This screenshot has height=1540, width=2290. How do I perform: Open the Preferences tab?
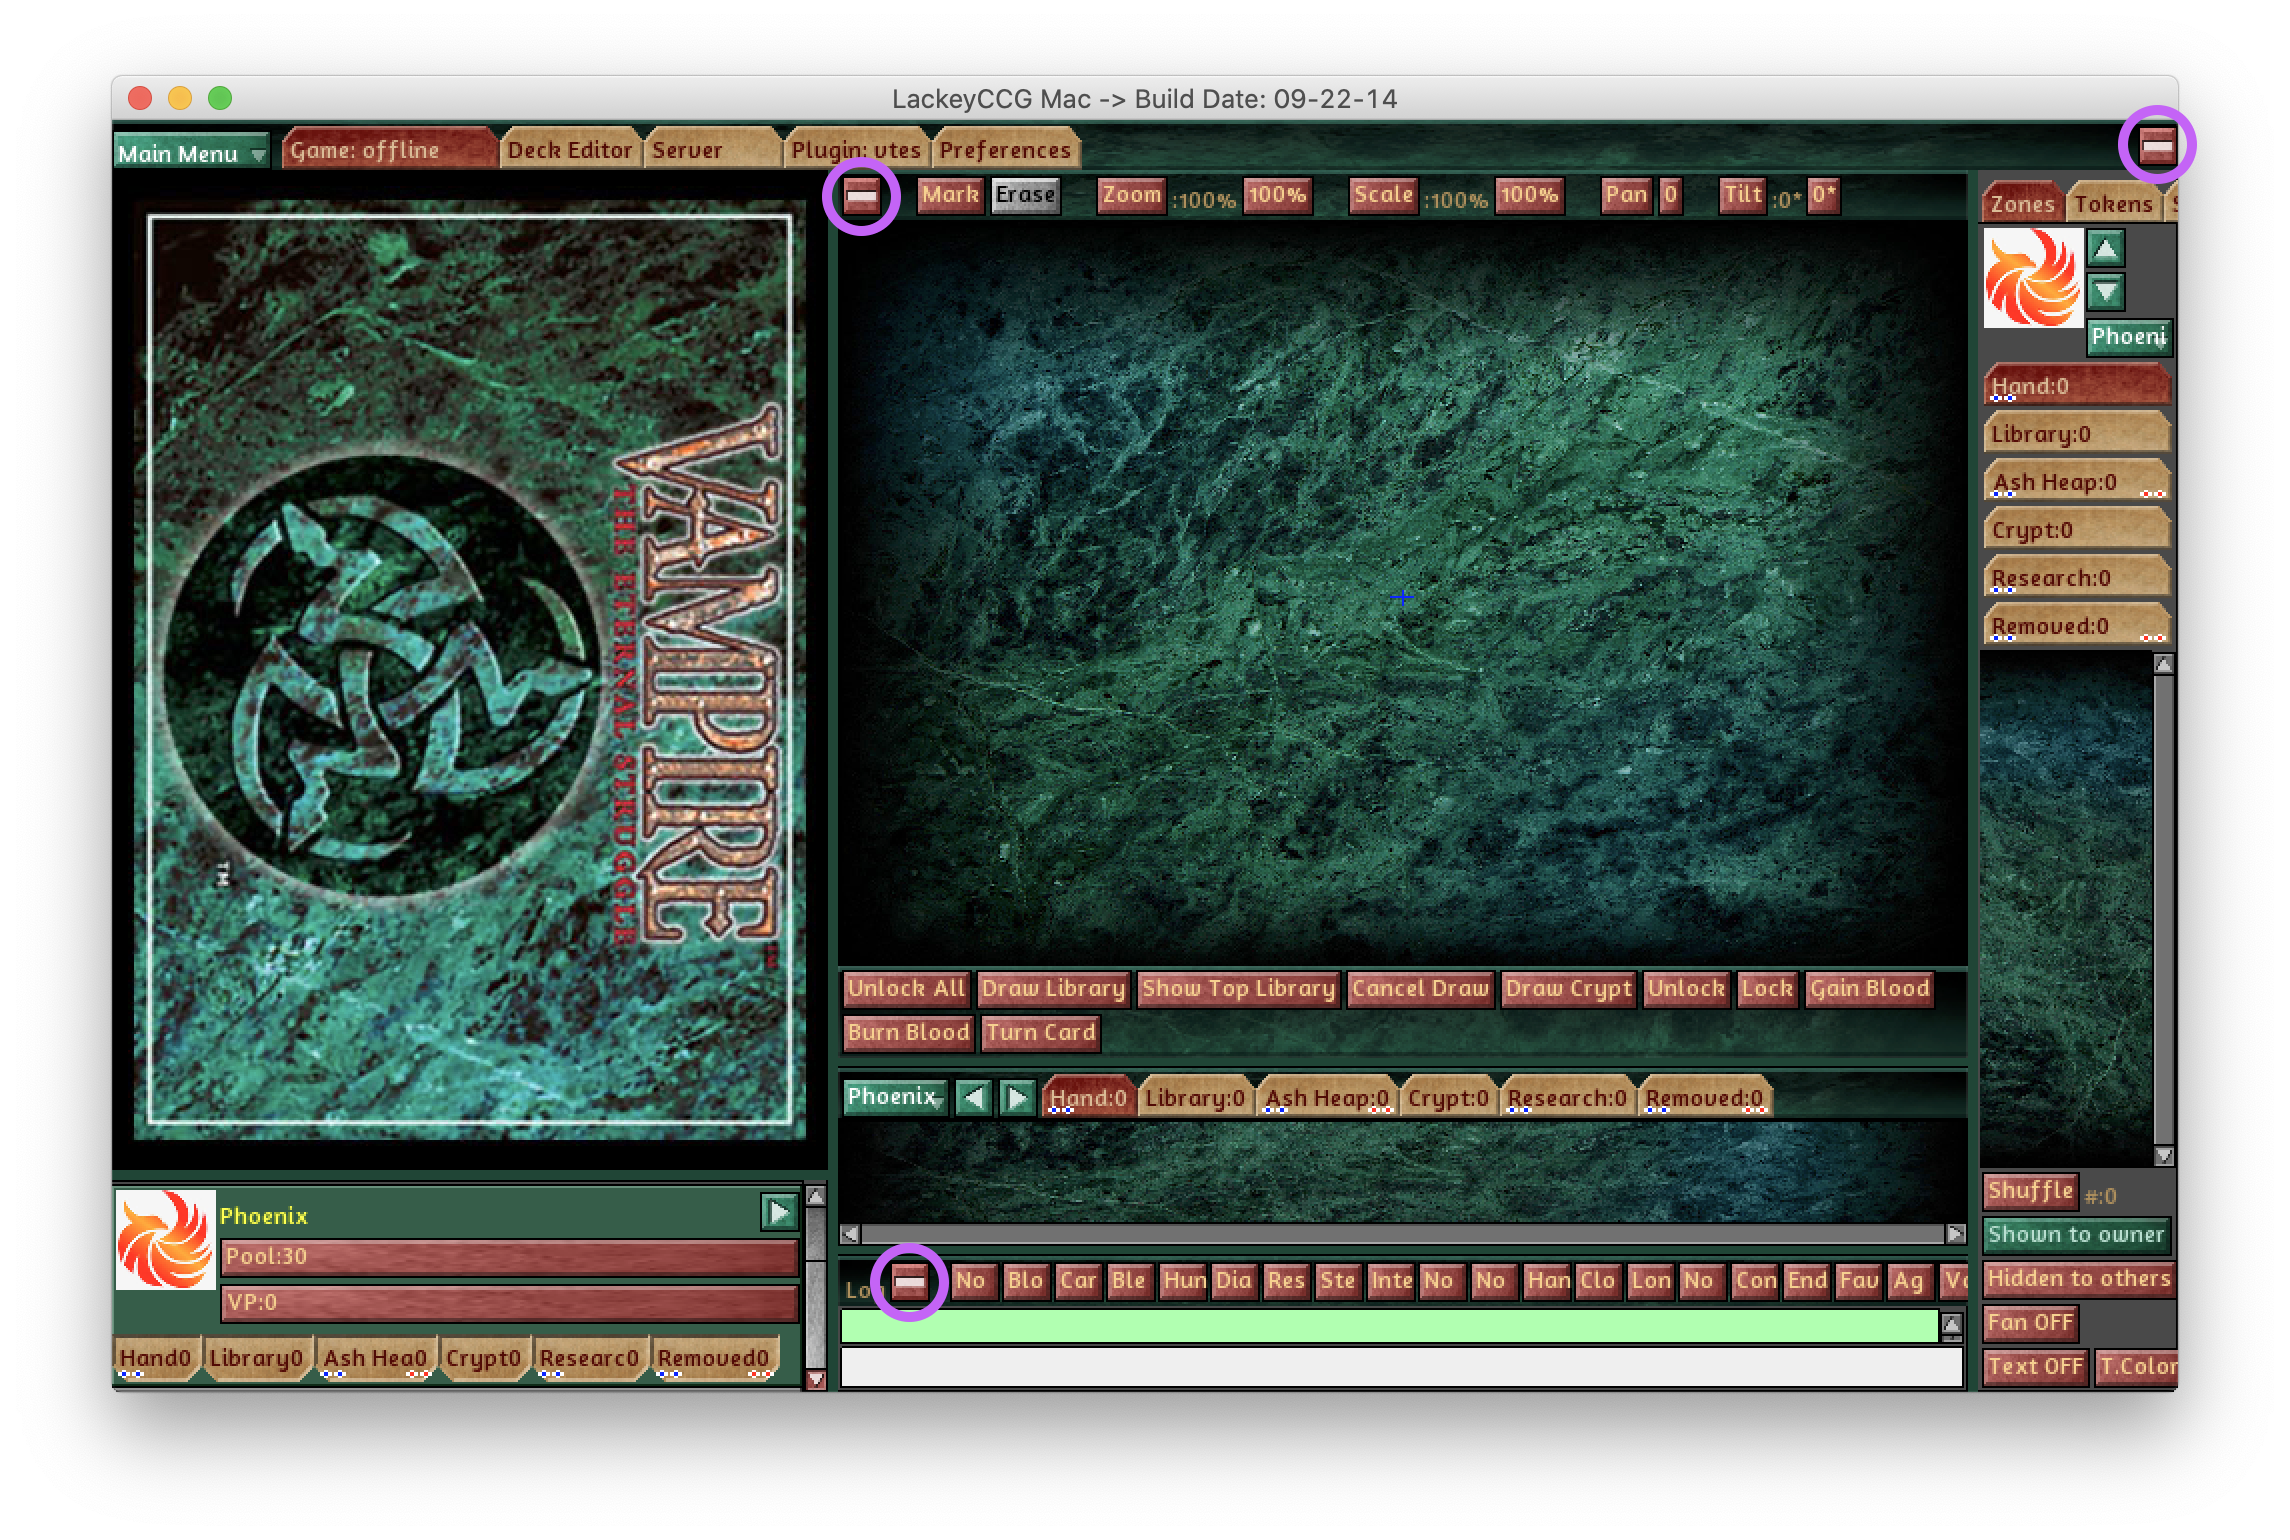pyautogui.click(x=1005, y=150)
